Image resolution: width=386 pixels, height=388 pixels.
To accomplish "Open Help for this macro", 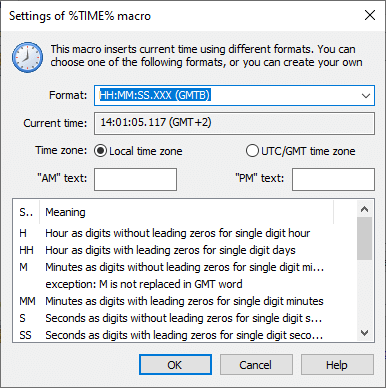I will (x=337, y=365).
